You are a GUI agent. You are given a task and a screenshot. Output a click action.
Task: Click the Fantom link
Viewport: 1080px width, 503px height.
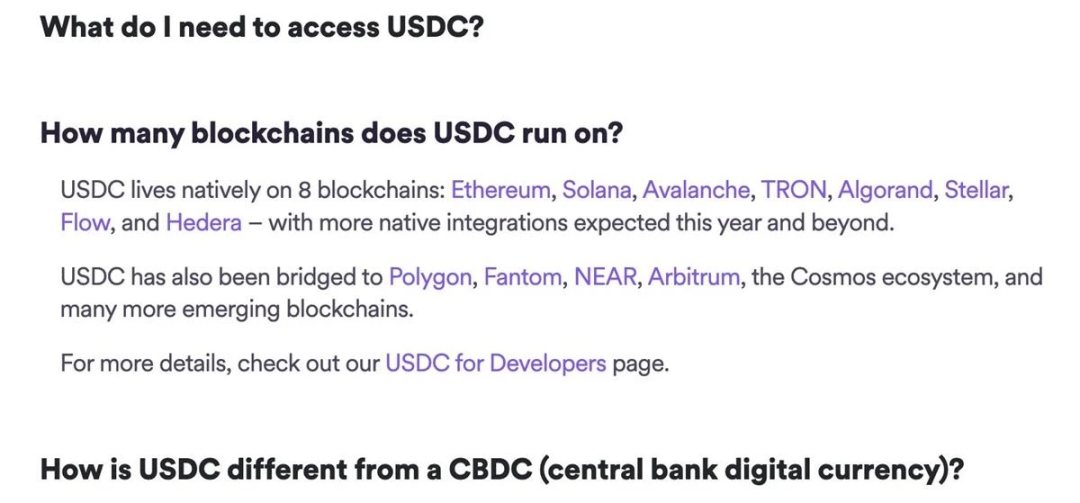click(522, 277)
